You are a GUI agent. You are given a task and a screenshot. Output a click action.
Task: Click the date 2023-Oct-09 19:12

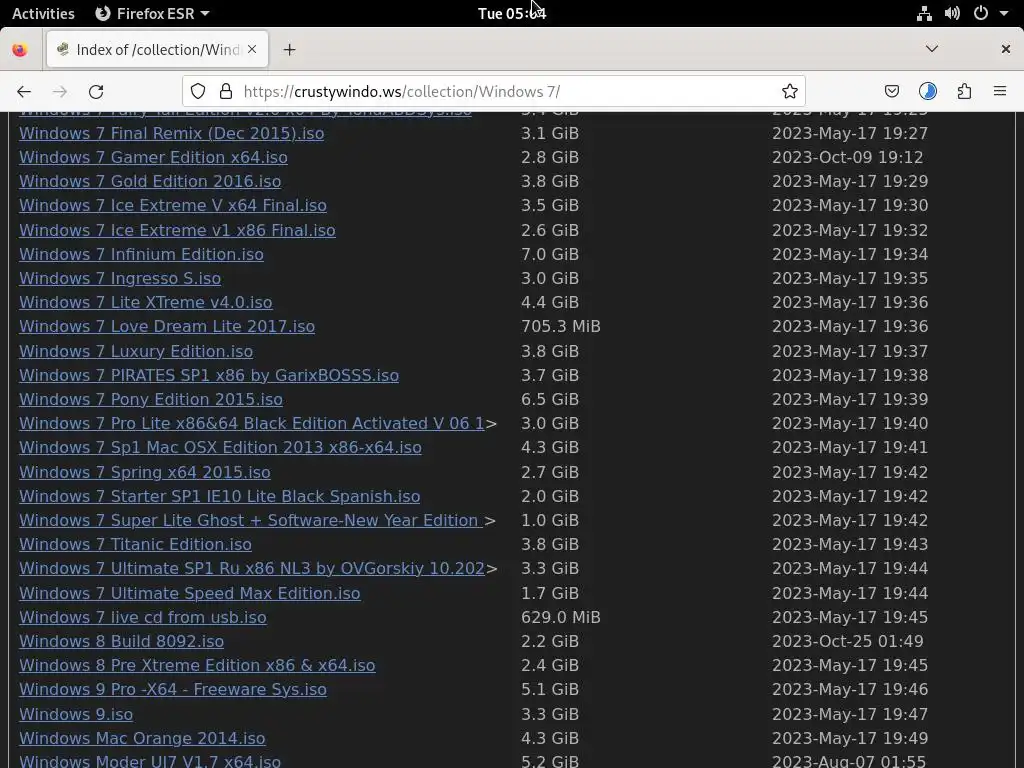(x=848, y=157)
